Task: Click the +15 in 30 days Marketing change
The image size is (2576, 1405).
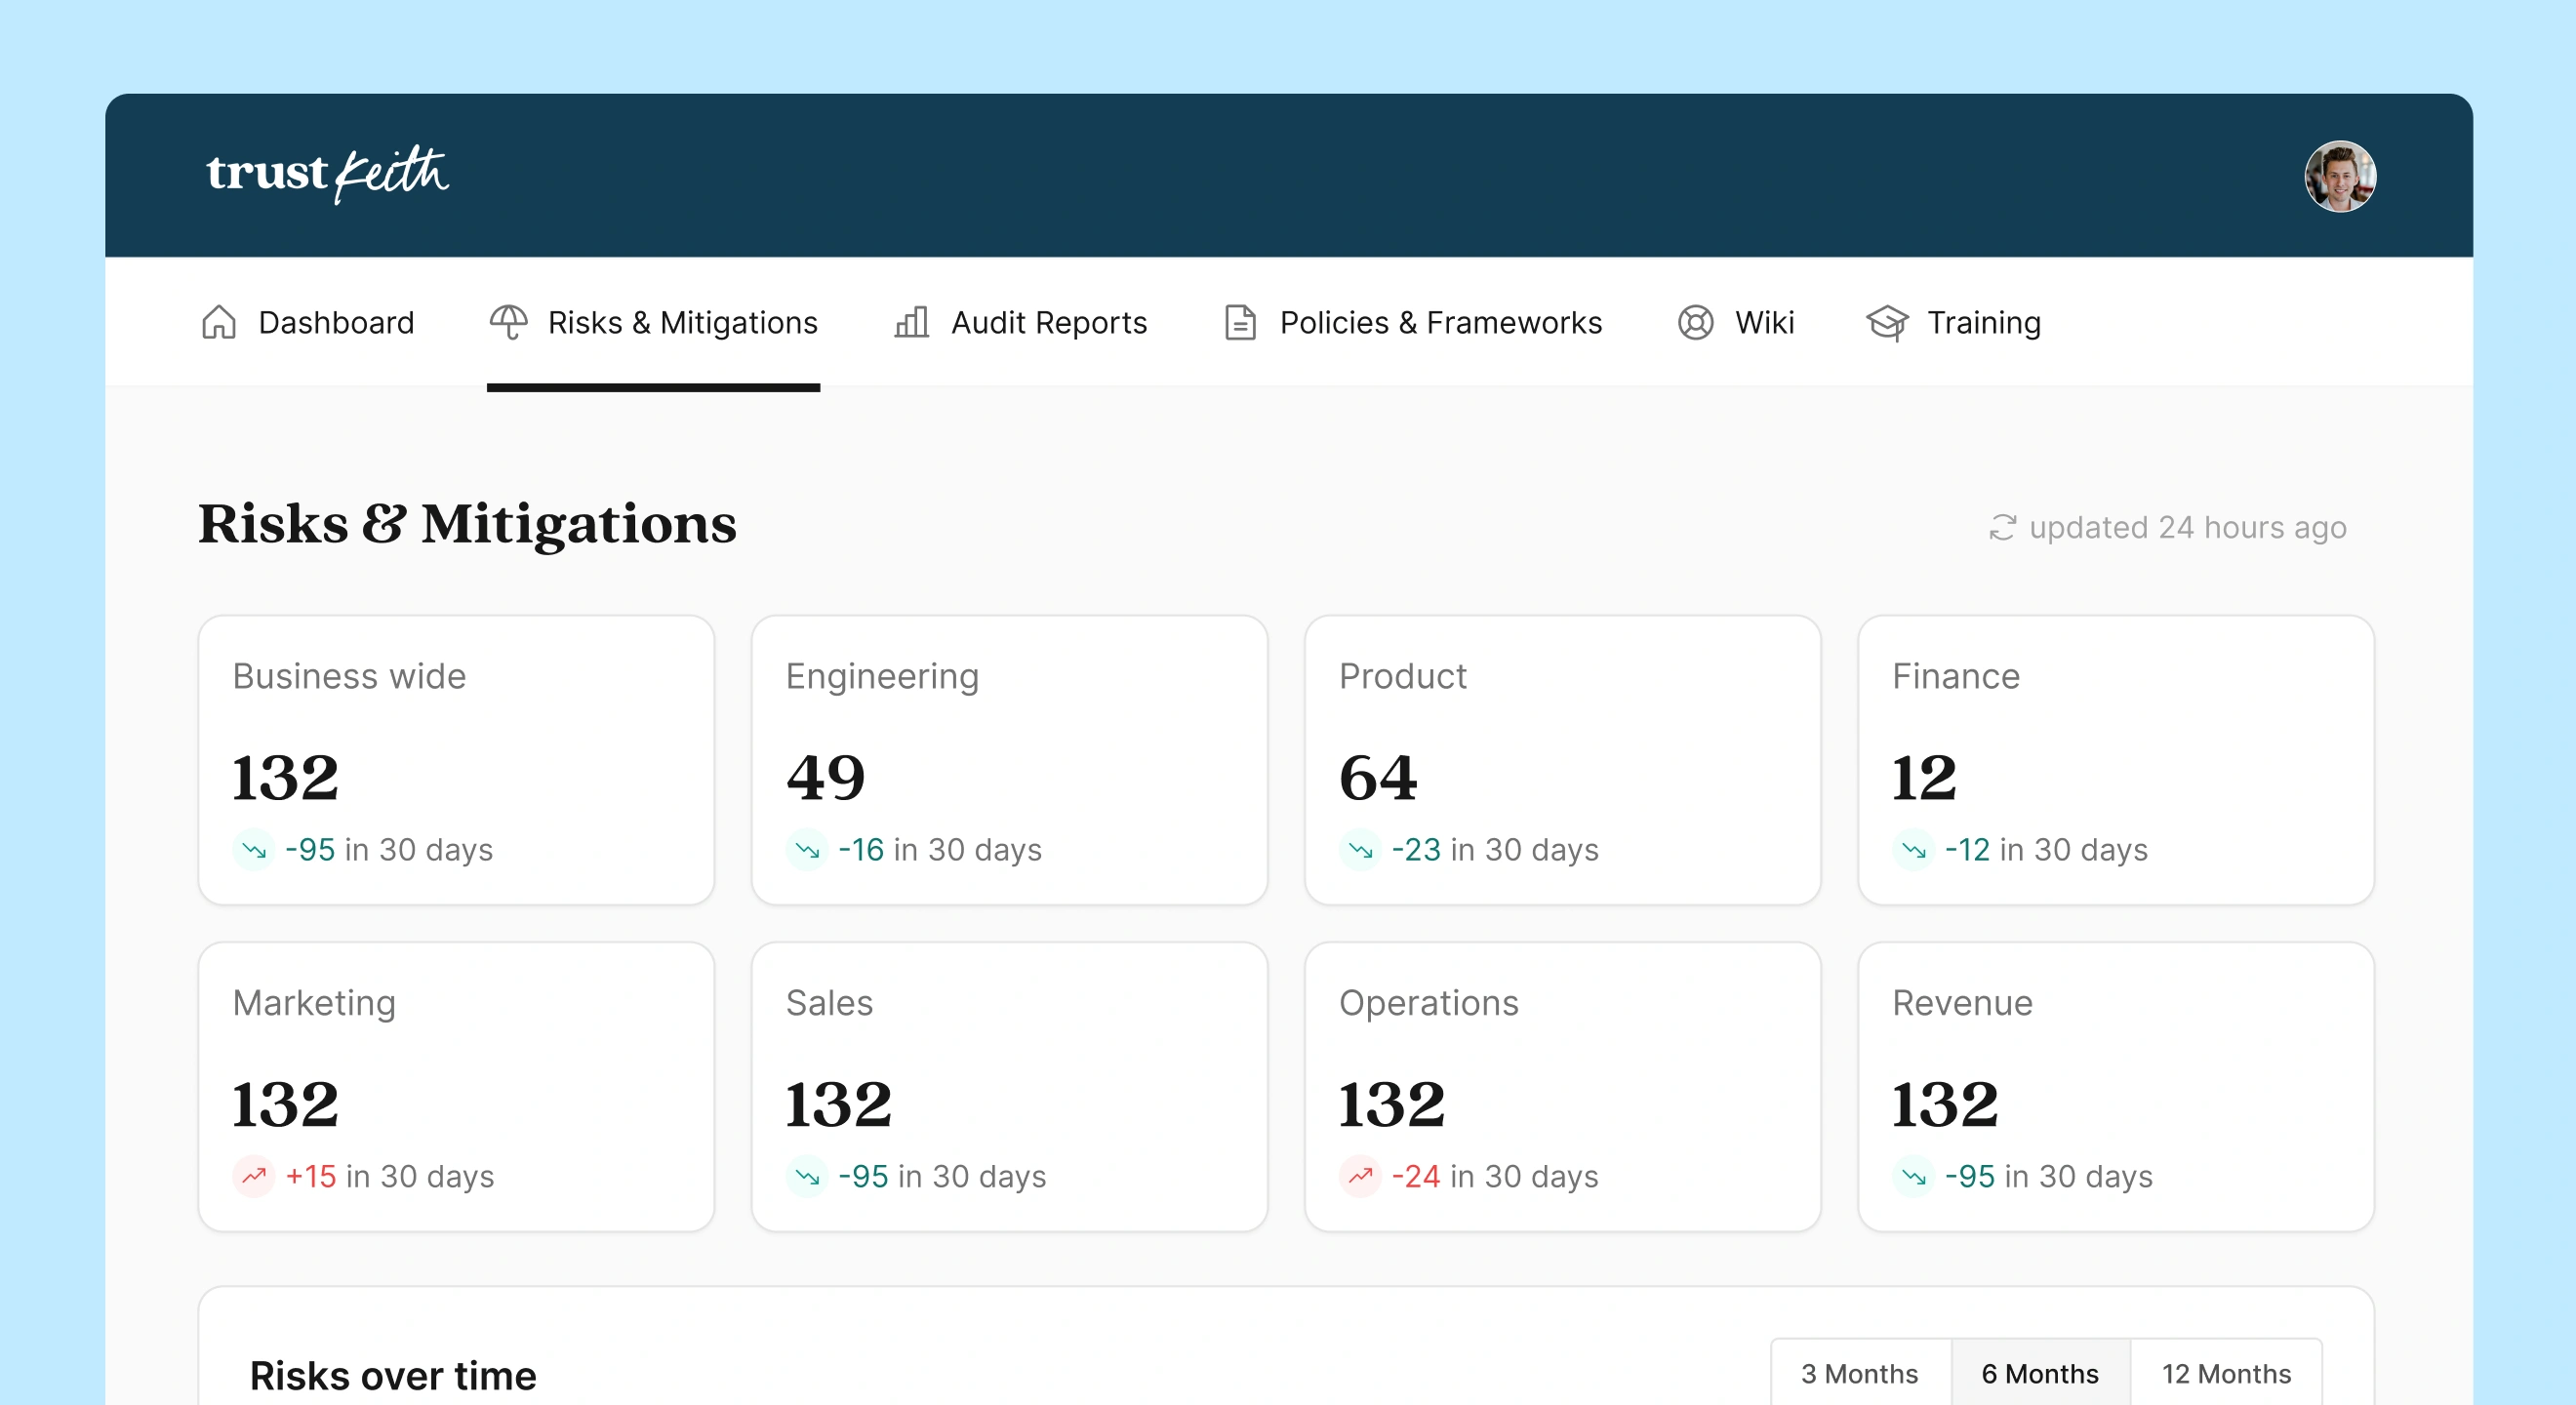Action: point(390,1176)
